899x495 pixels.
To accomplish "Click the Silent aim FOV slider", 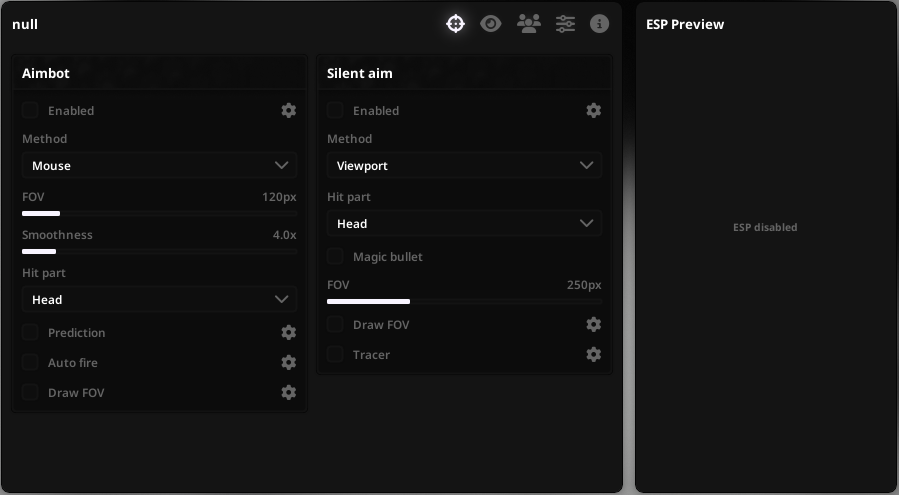I will (464, 301).
